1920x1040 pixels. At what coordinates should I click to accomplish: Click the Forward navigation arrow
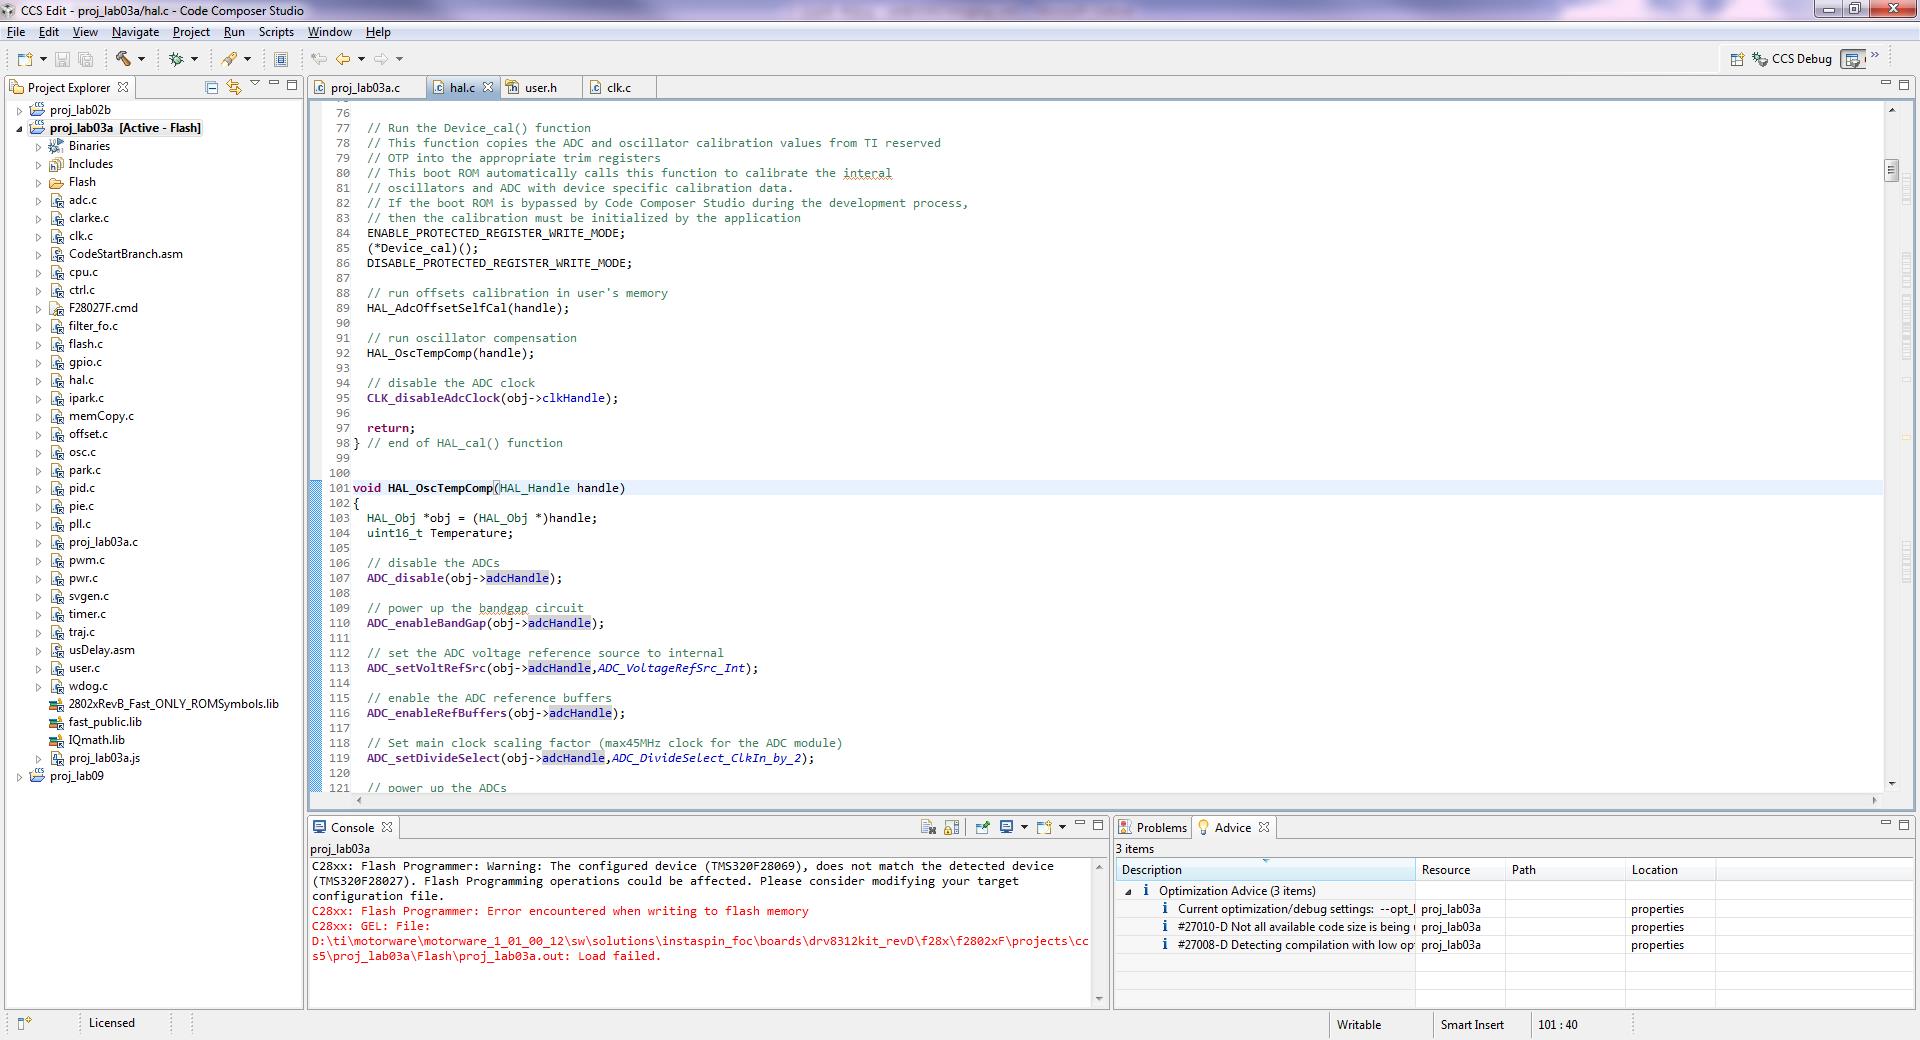pyautogui.click(x=381, y=59)
